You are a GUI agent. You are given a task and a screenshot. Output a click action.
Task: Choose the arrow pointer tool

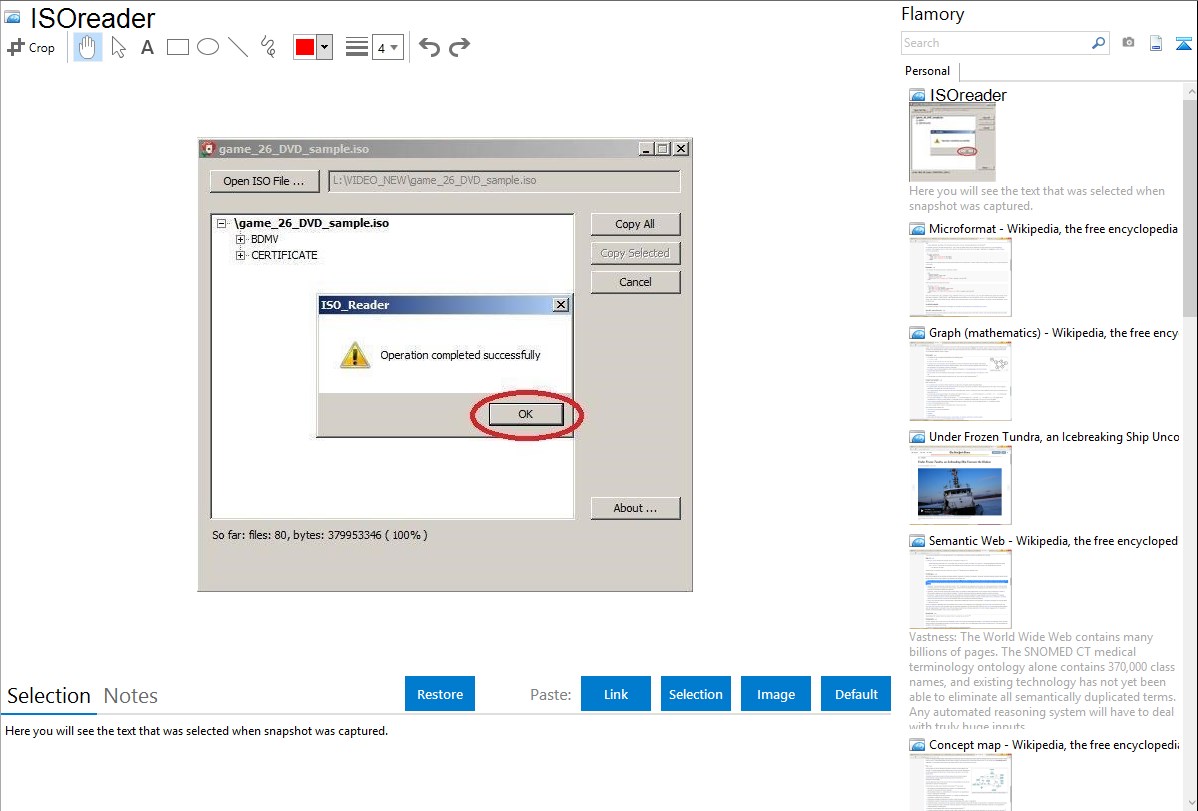click(x=118, y=47)
